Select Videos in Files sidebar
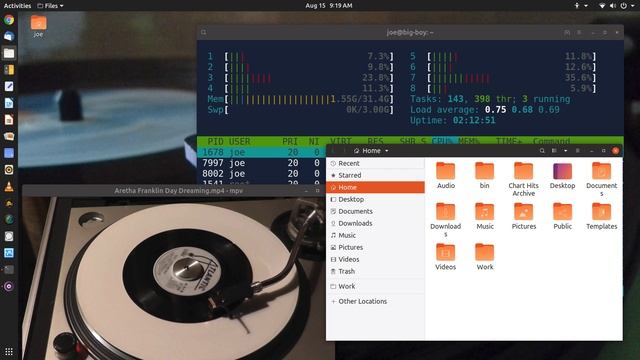Viewport: 640px width, 360px height. tap(375, 259)
